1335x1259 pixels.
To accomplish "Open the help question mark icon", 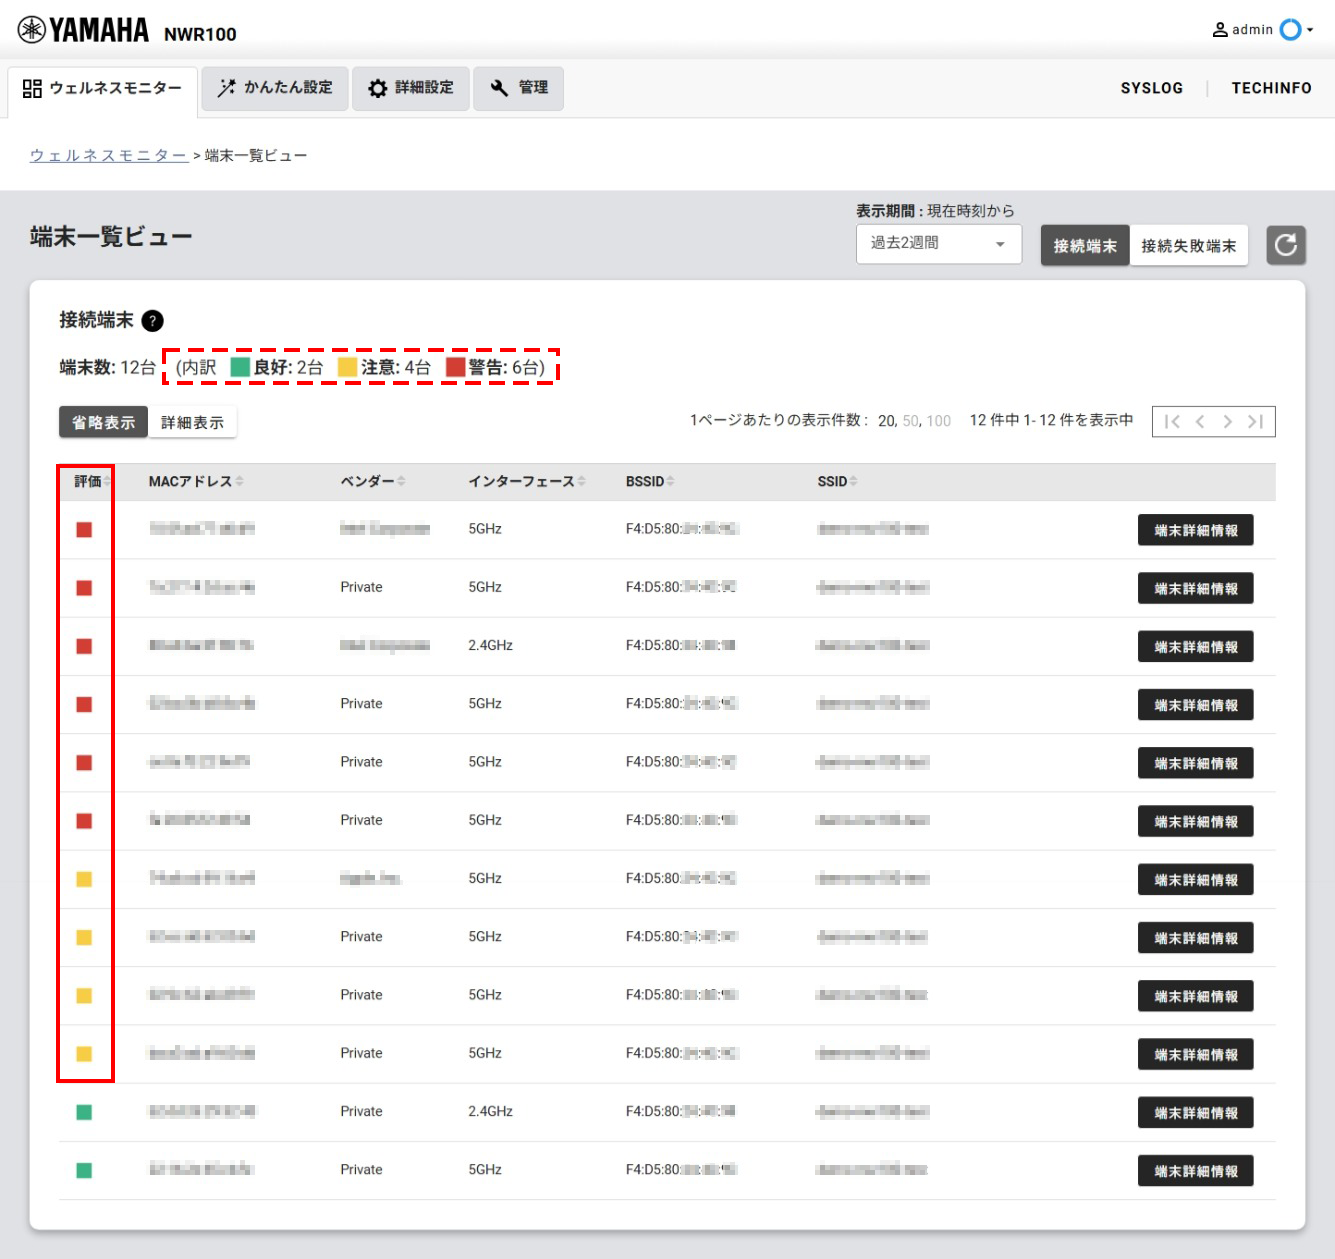I will [x=152, y=321].
